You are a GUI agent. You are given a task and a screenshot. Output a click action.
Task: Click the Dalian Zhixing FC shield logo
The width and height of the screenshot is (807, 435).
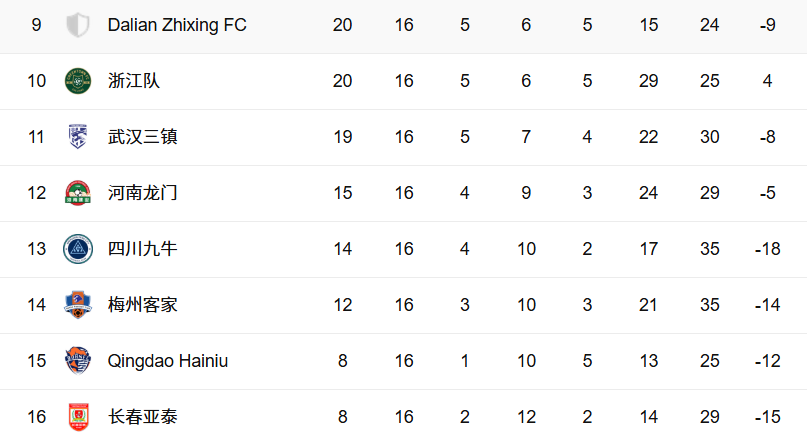[x=78, y=25]
